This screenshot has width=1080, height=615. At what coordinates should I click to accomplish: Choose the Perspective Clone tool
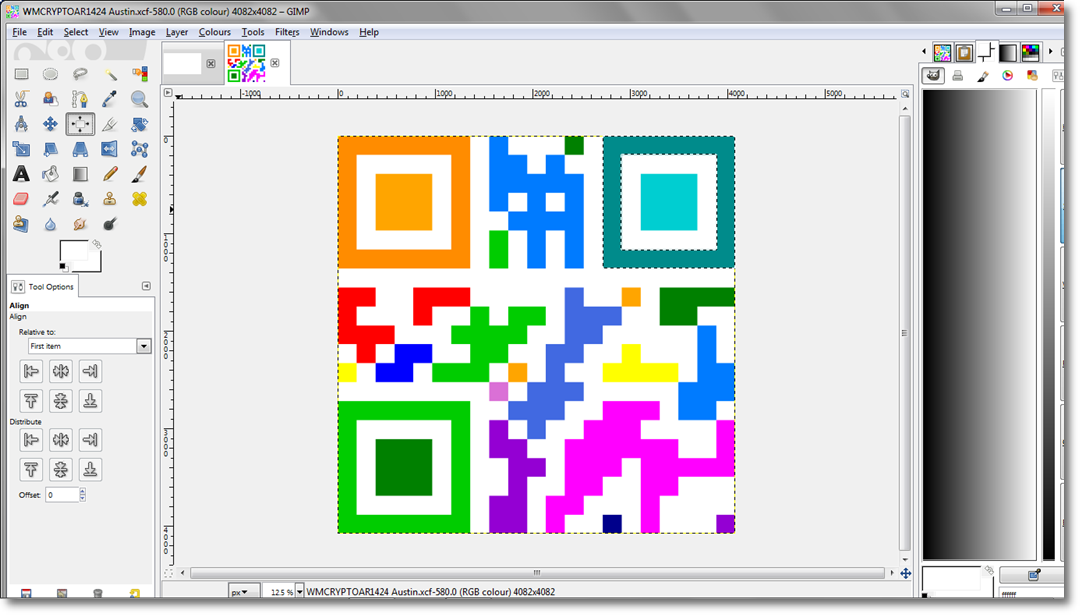tap(21, 224)
